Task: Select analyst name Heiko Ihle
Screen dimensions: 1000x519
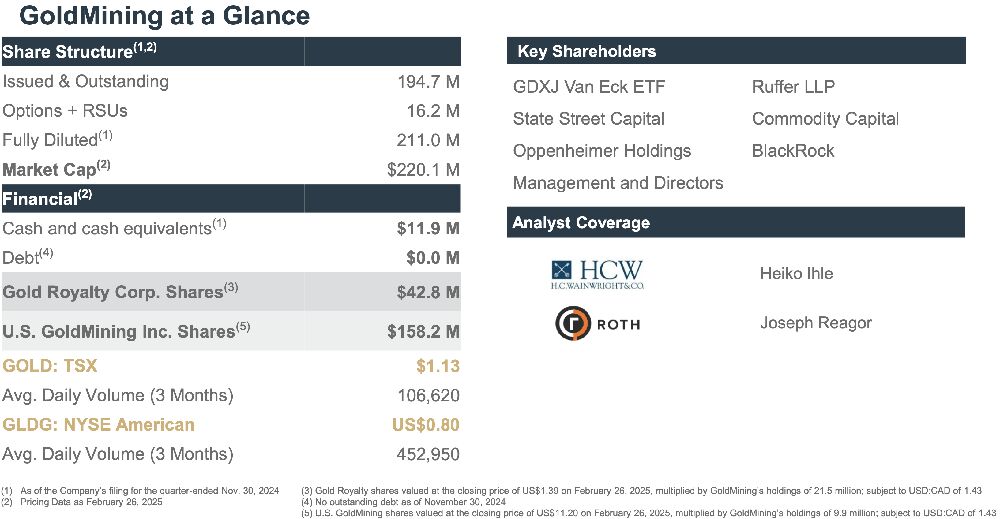Action: tap(796, 273)
